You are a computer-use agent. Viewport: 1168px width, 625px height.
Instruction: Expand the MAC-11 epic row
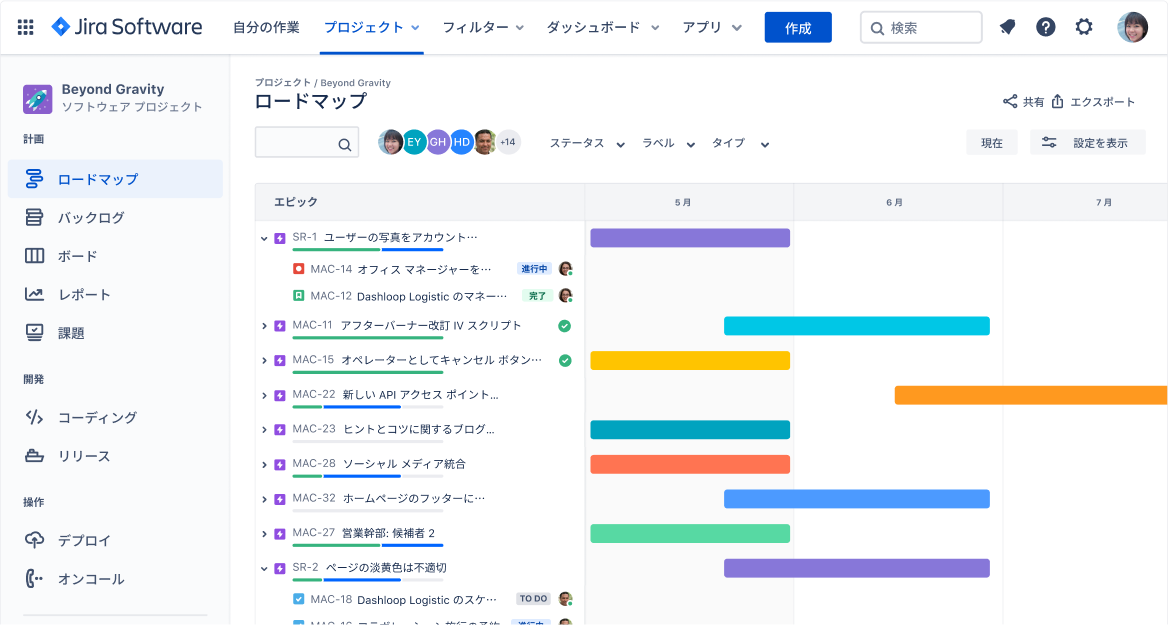(264, 325)
